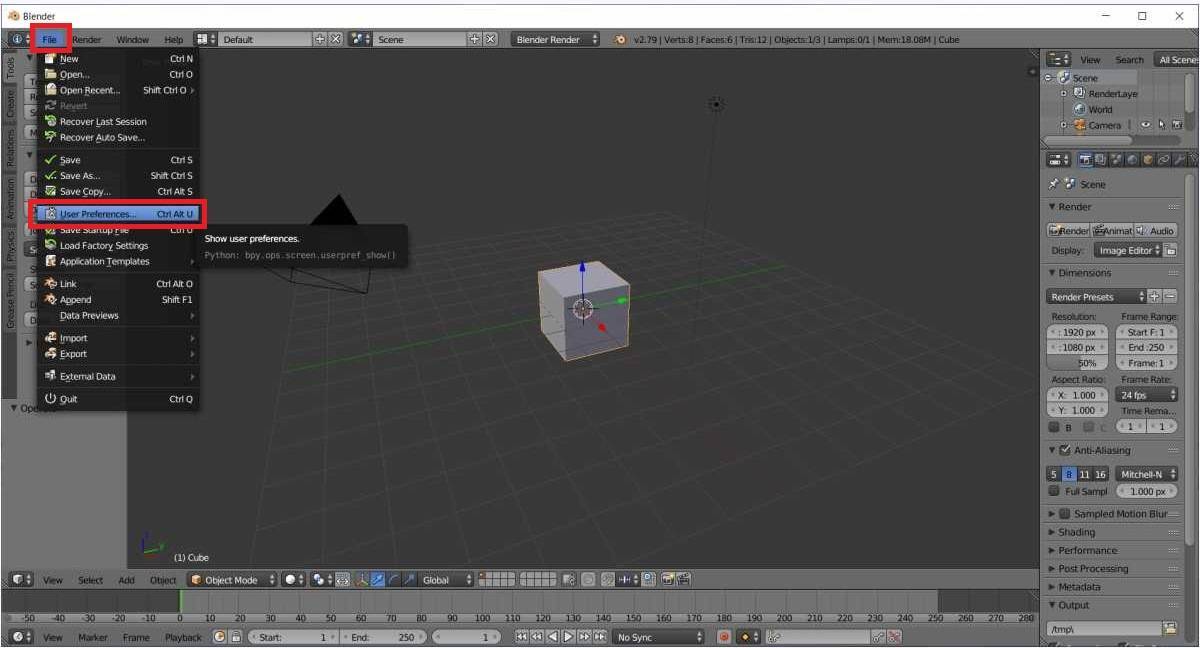Open the Window menu in header
Image resolution: width=1200 pixels, height=648 pixels.
coord(132,40)
